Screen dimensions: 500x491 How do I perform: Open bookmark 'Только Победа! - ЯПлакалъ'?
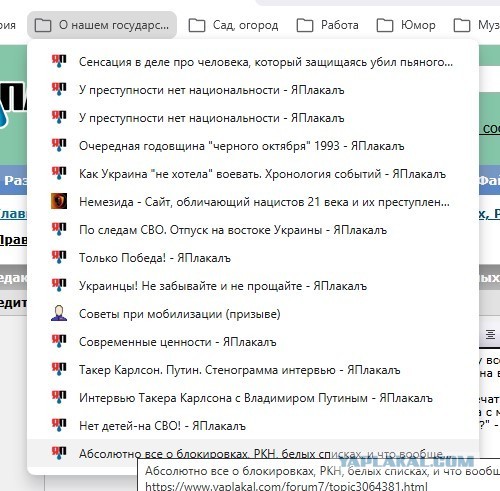pyautogui.click(x=253, y=258)
